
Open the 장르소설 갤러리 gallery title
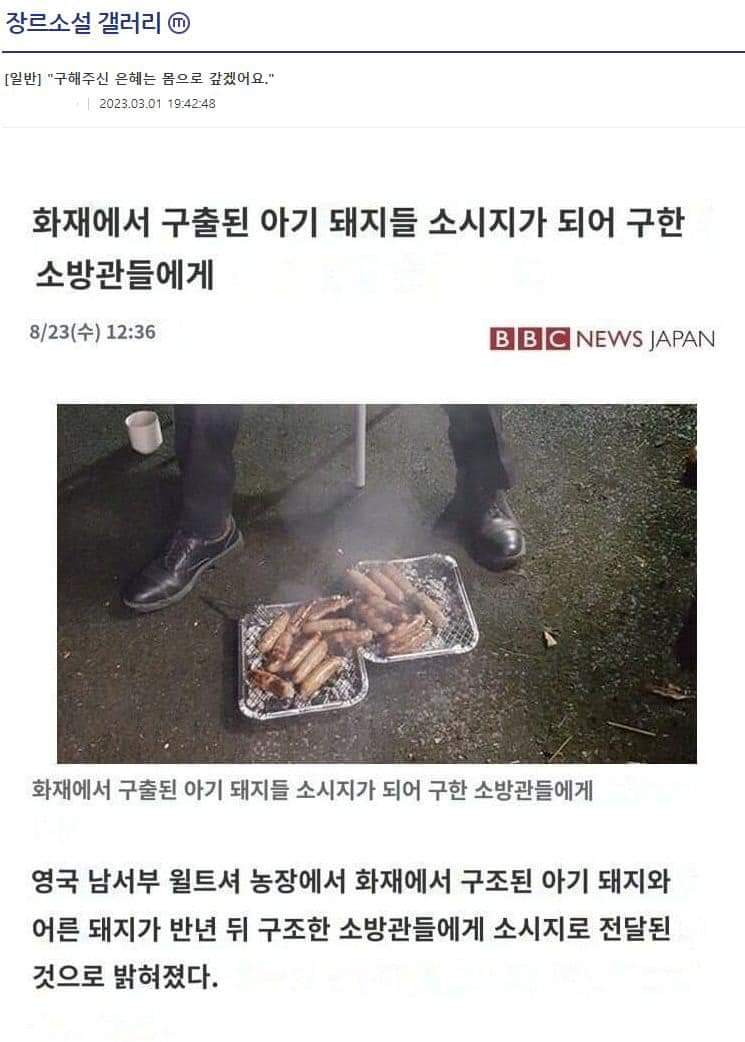pos(83,23)
